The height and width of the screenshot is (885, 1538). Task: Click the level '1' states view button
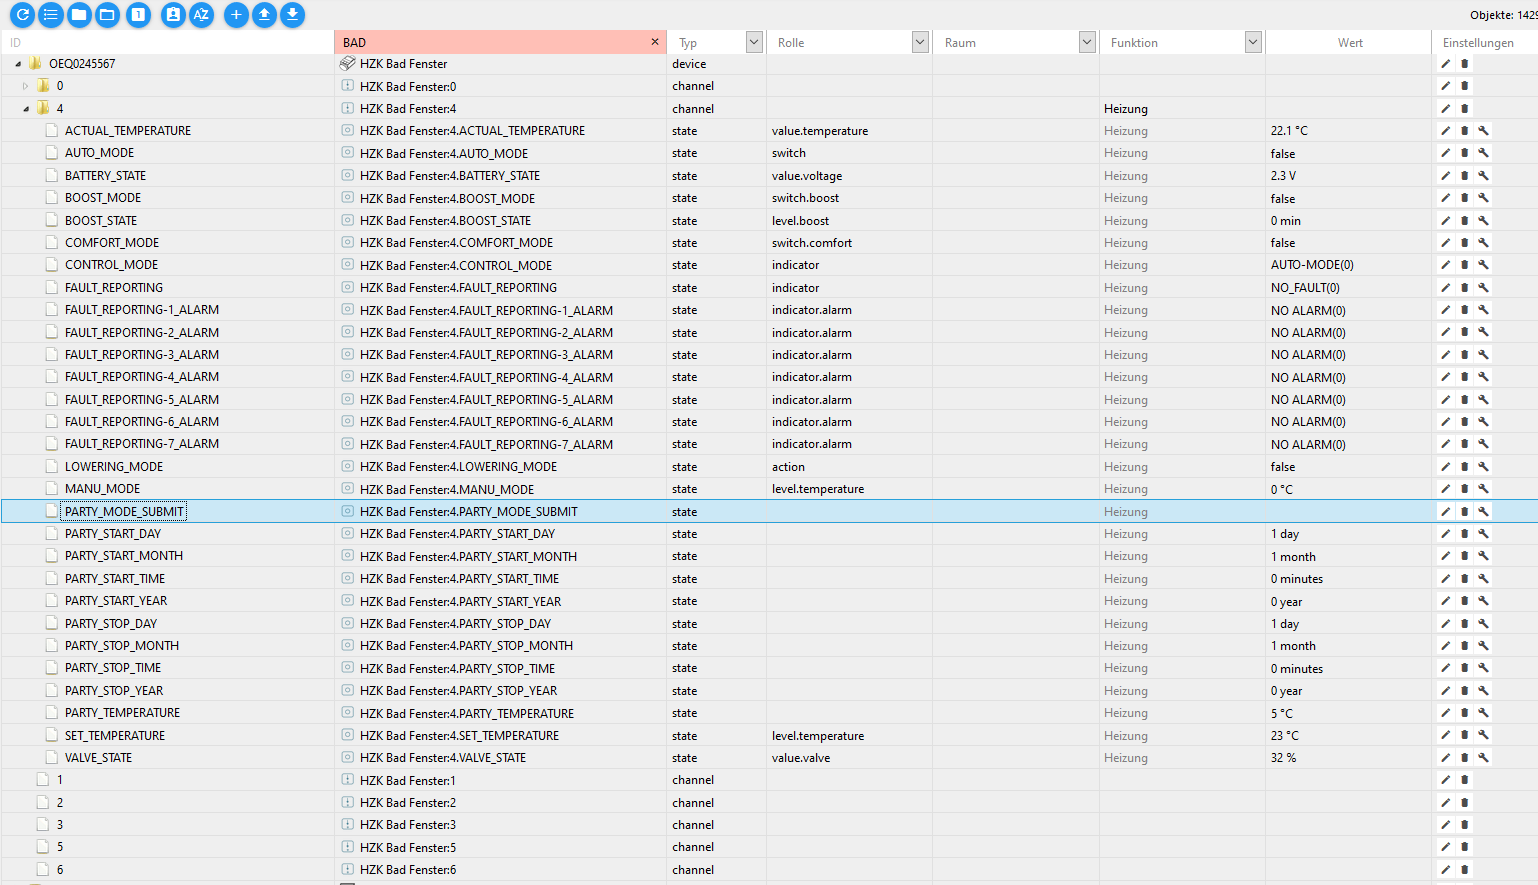pyautogui.click(x=139, y=15)
